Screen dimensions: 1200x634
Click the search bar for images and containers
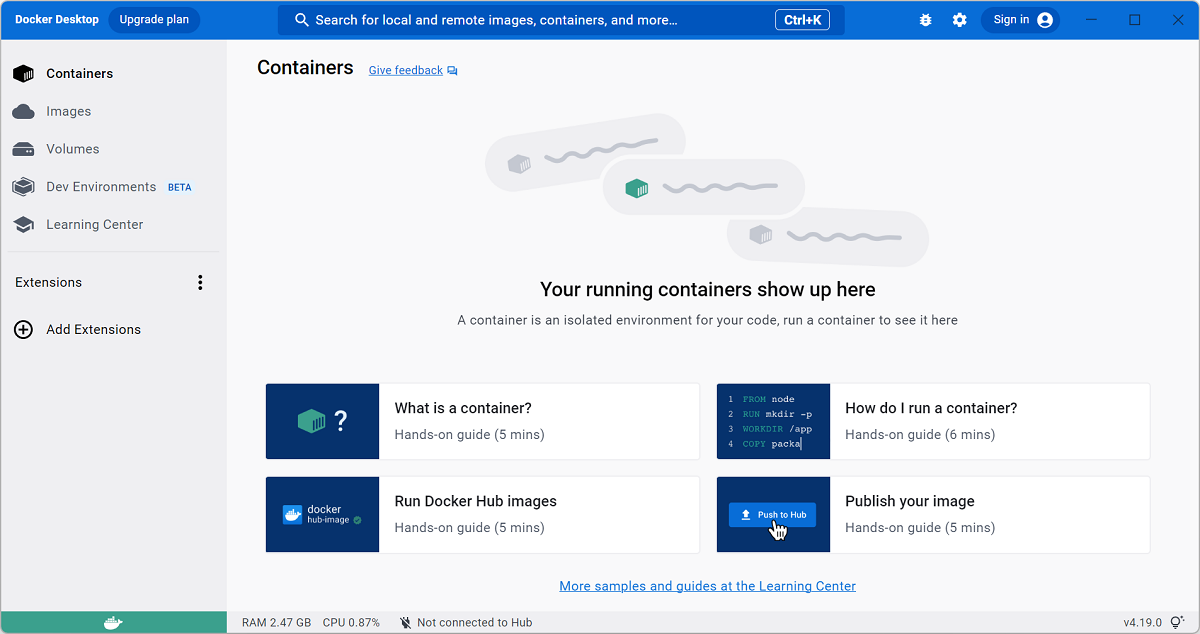pyautogui.click(x=560, y=19)
